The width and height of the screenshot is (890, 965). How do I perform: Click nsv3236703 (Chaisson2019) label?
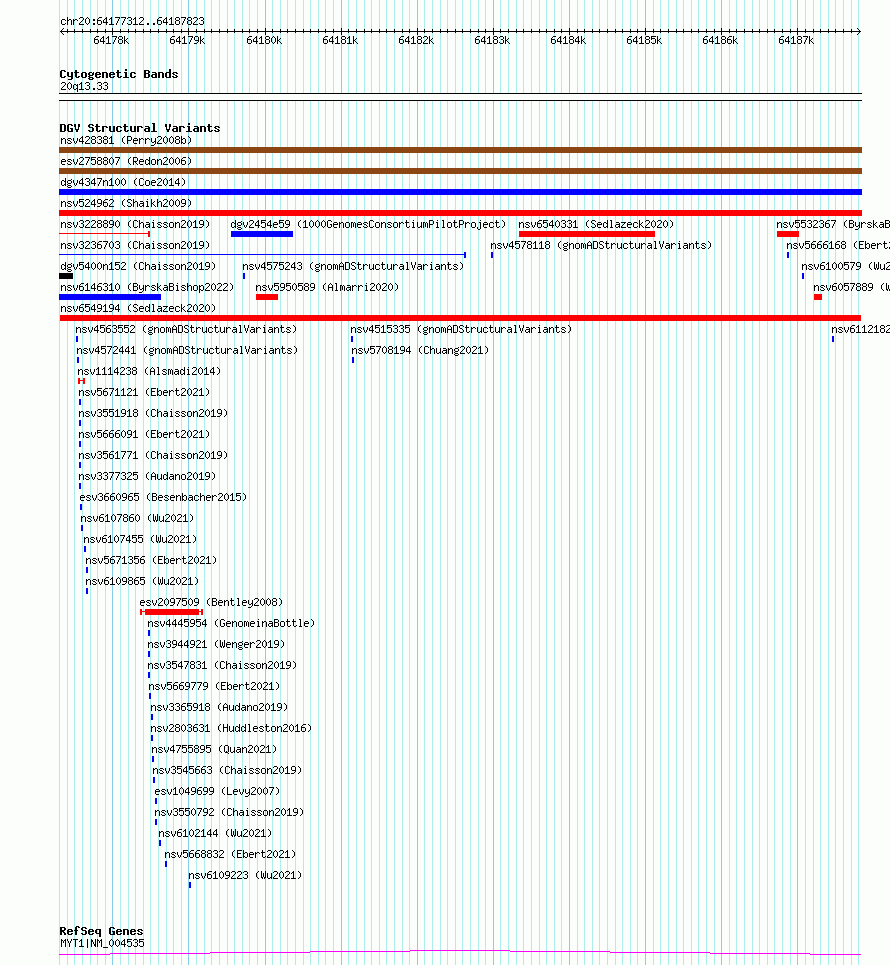click(x=135, y=245)
